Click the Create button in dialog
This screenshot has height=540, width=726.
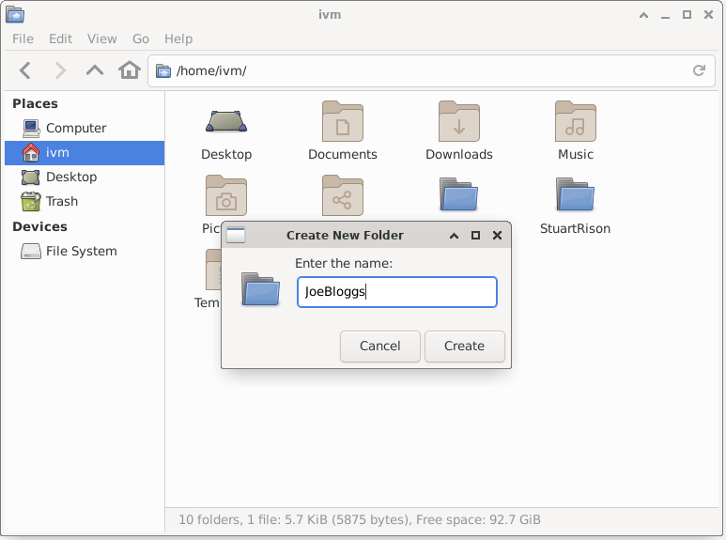pos(464,346)
